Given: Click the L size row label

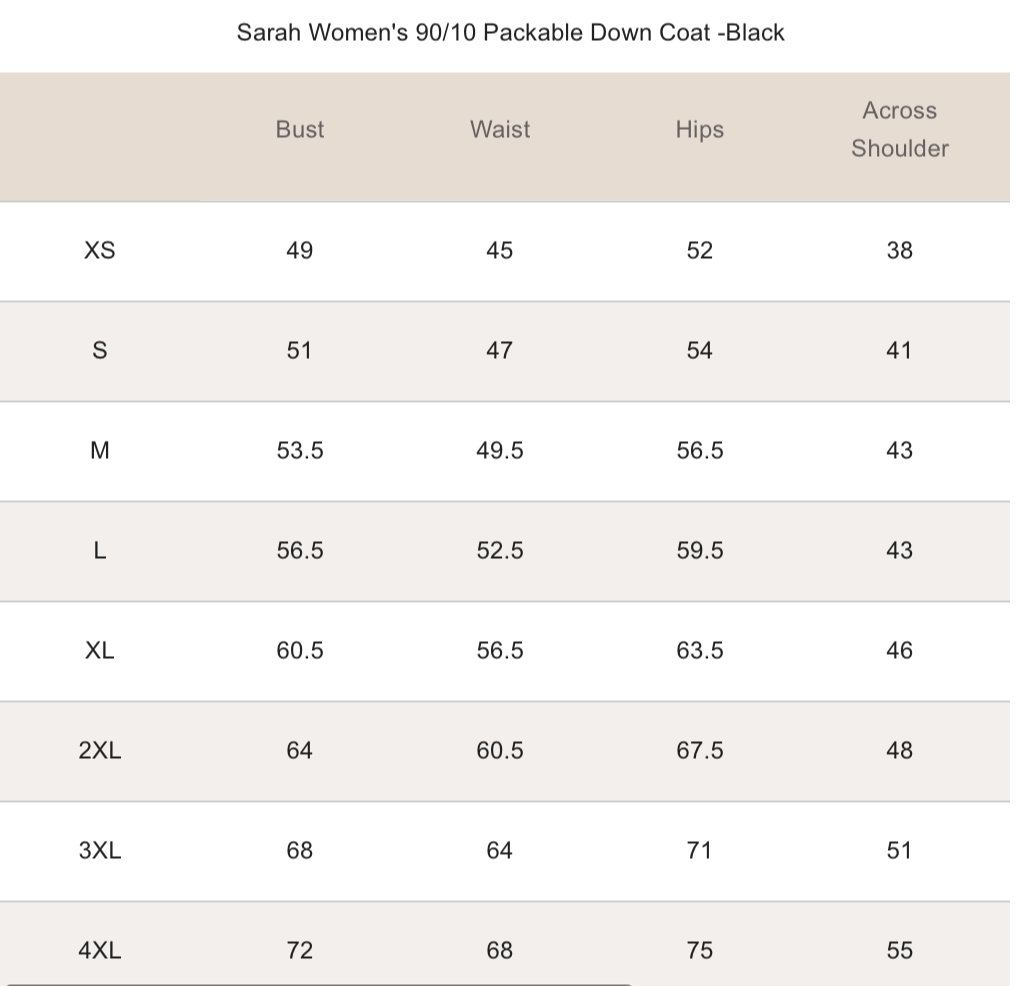Looking at the screenshot, I should (x=99, y=551).
